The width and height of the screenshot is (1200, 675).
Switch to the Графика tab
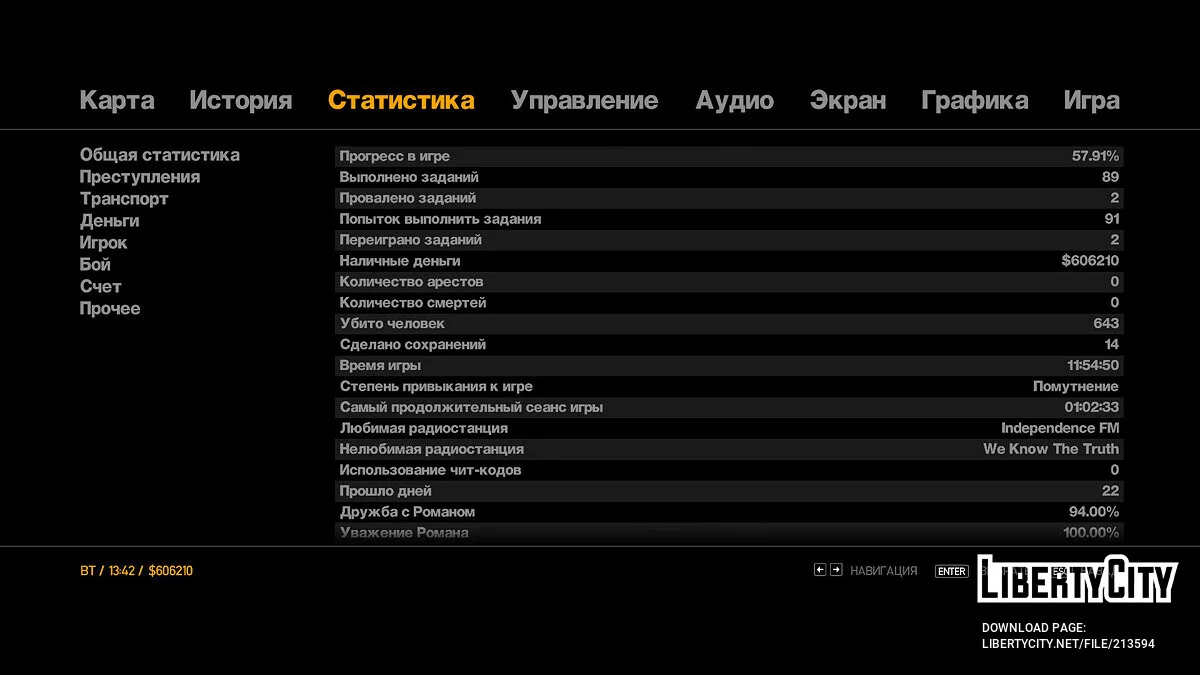coord(974,101)
